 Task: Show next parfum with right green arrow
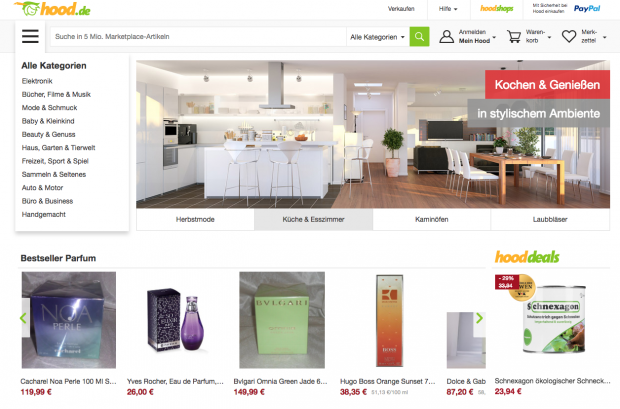point(479,318)
